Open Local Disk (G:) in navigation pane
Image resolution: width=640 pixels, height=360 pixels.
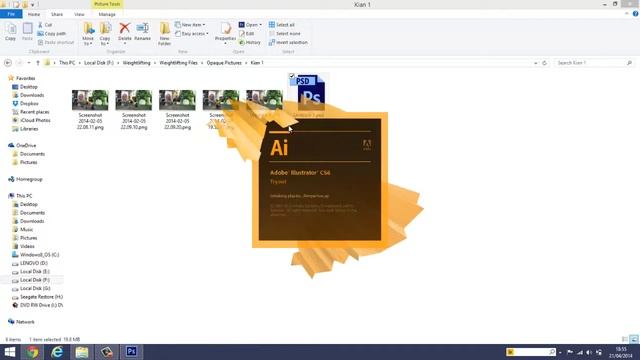click(35, 288)
